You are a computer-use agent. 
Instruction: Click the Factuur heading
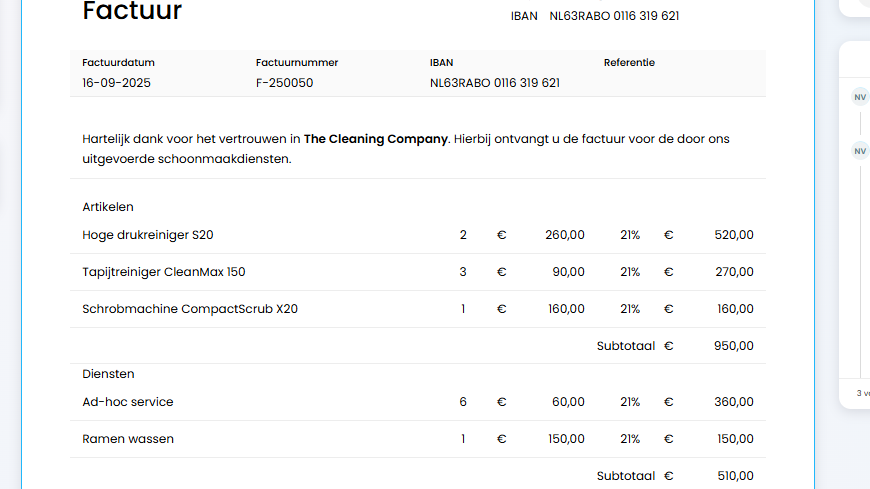click(x=132, y=12)
